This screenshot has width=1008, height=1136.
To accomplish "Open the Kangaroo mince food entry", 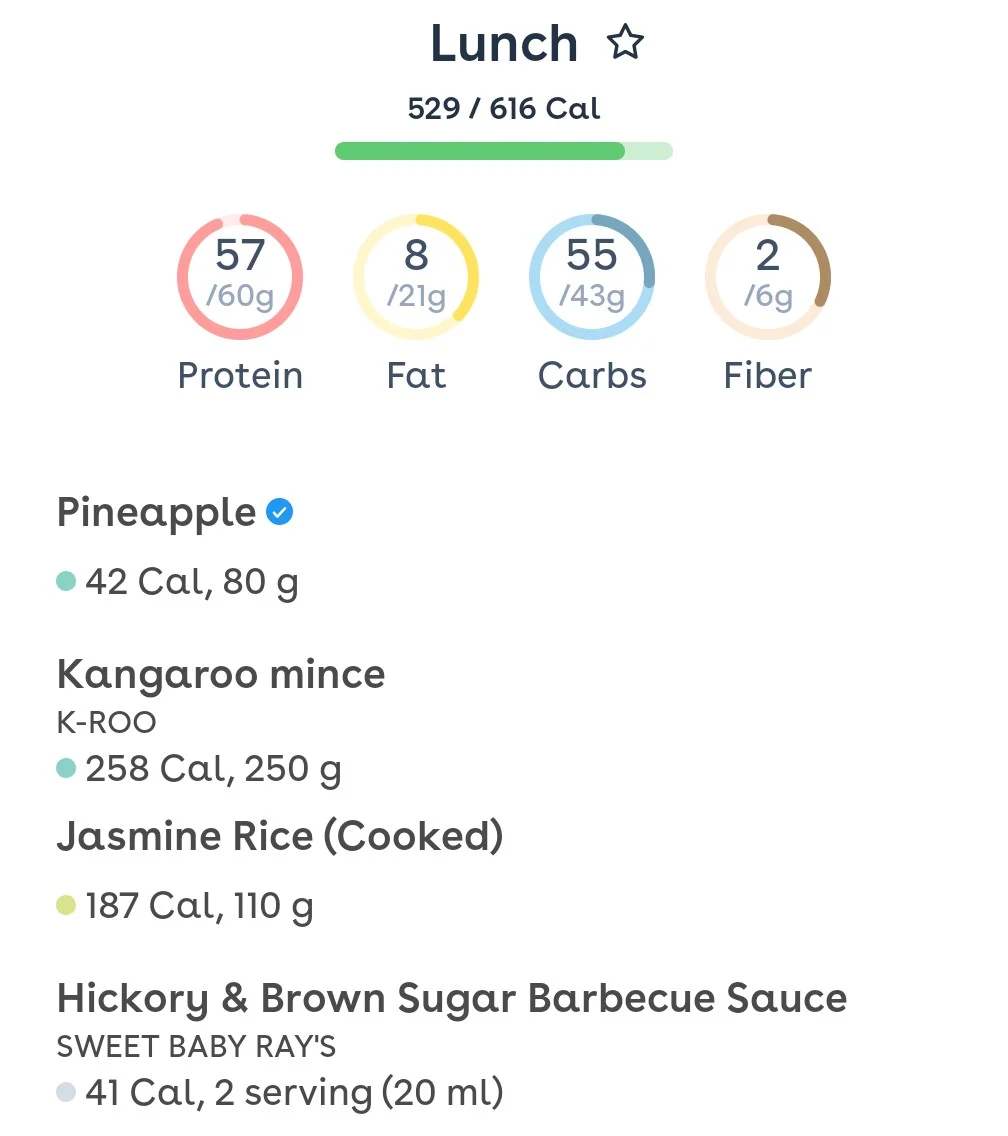I will coord(504,721).
